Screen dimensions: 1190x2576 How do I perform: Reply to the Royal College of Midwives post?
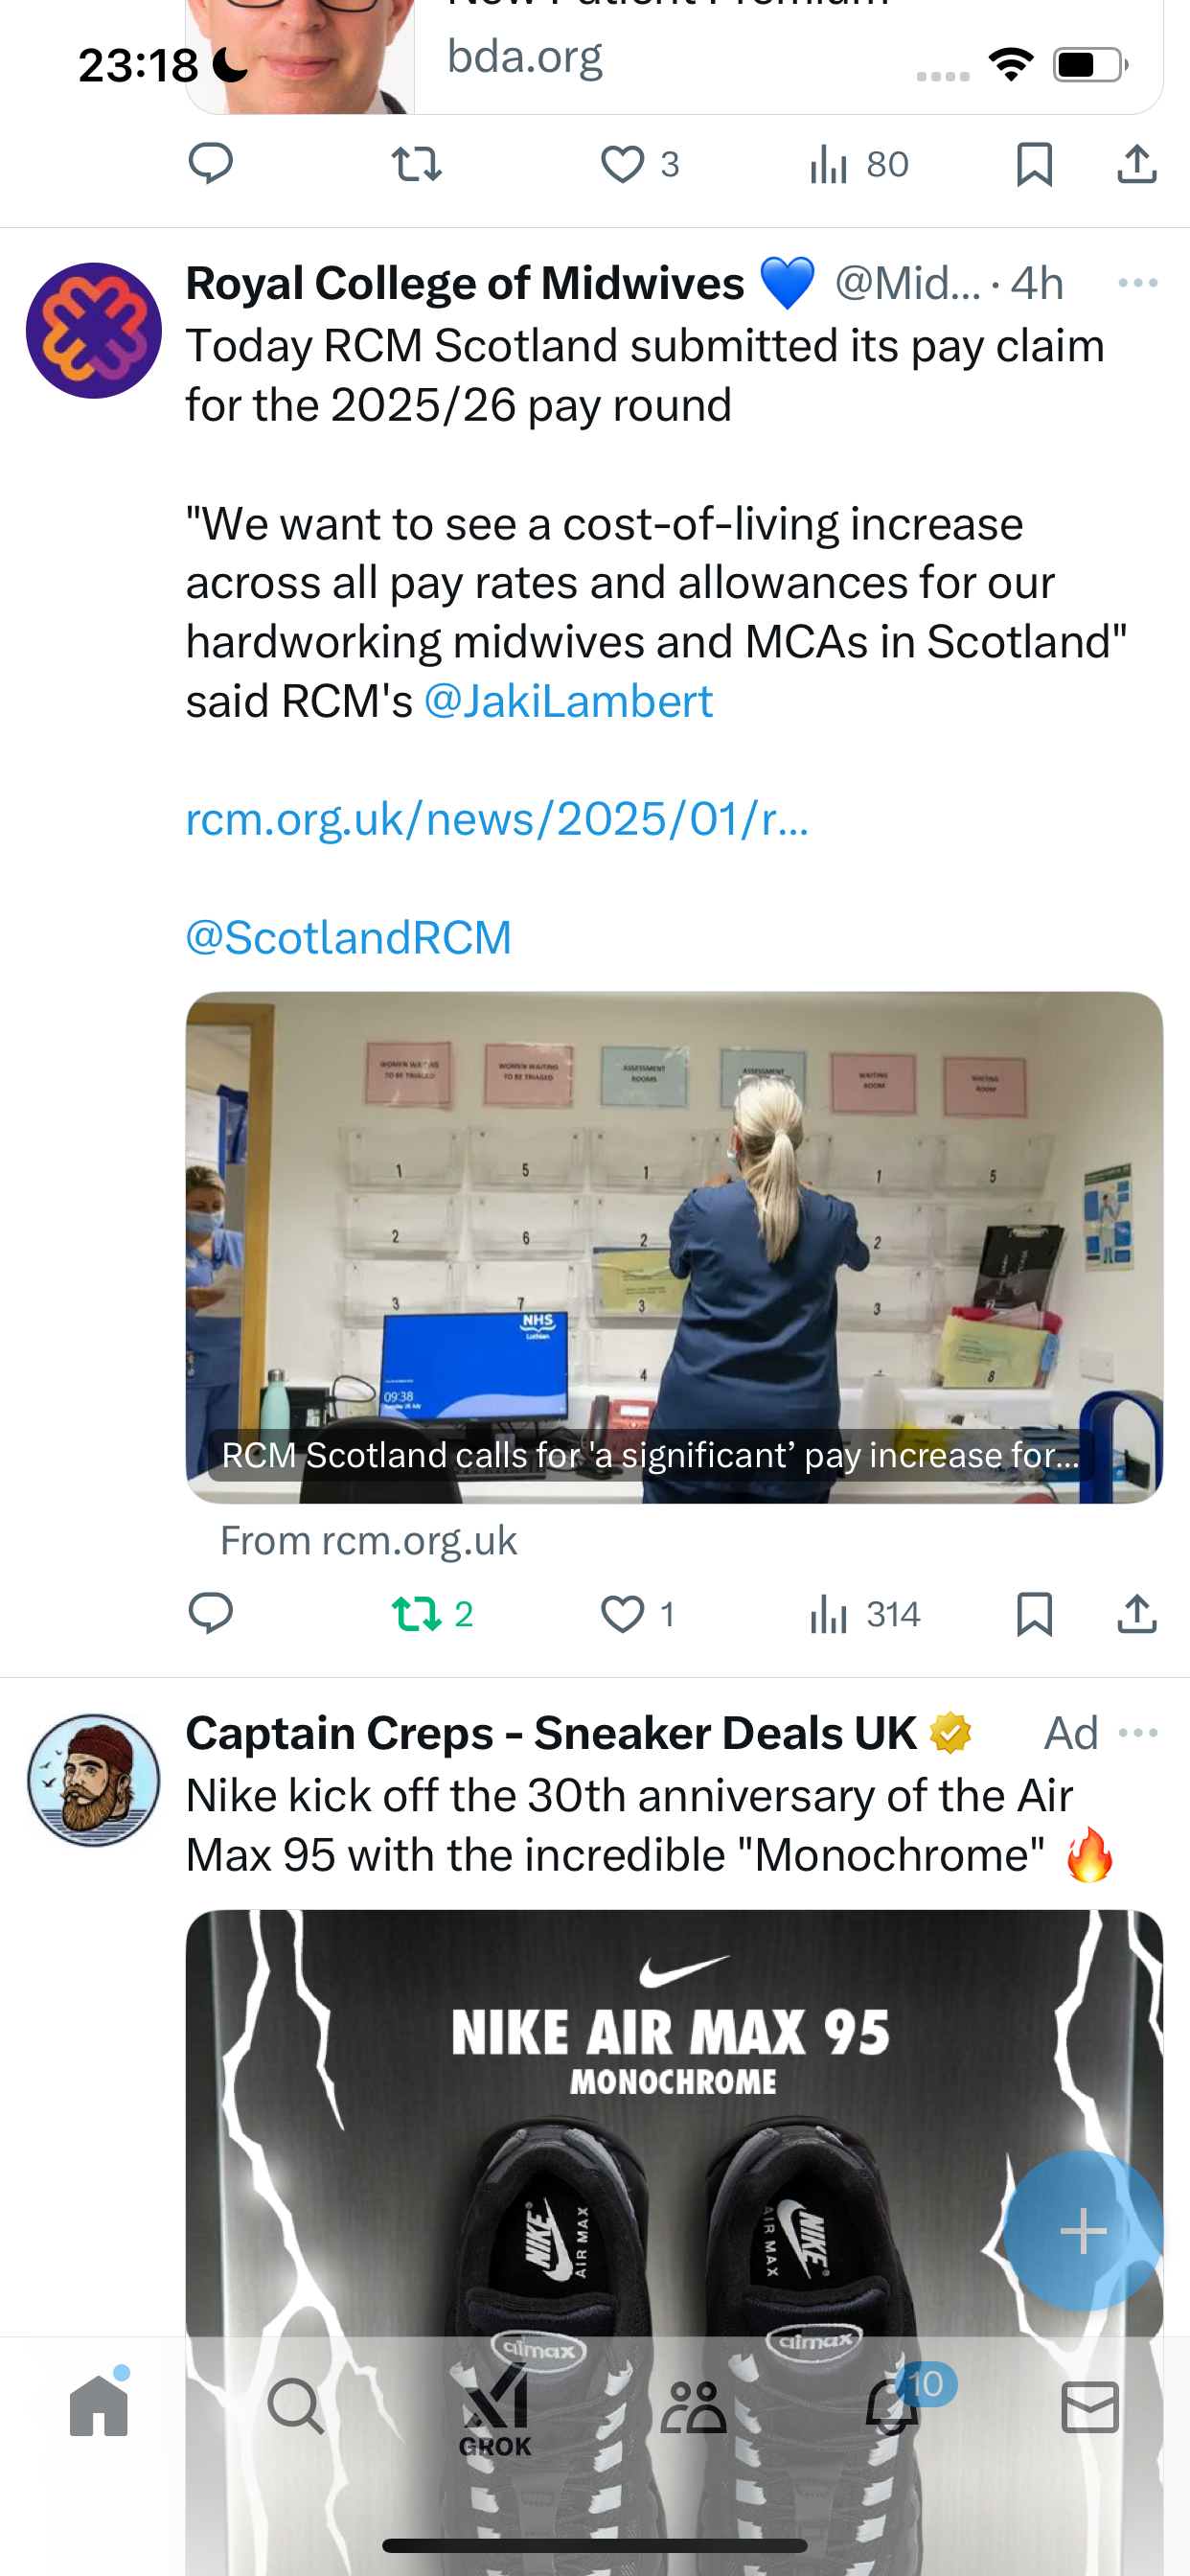pyautogui.click(x=211, y=1613)
